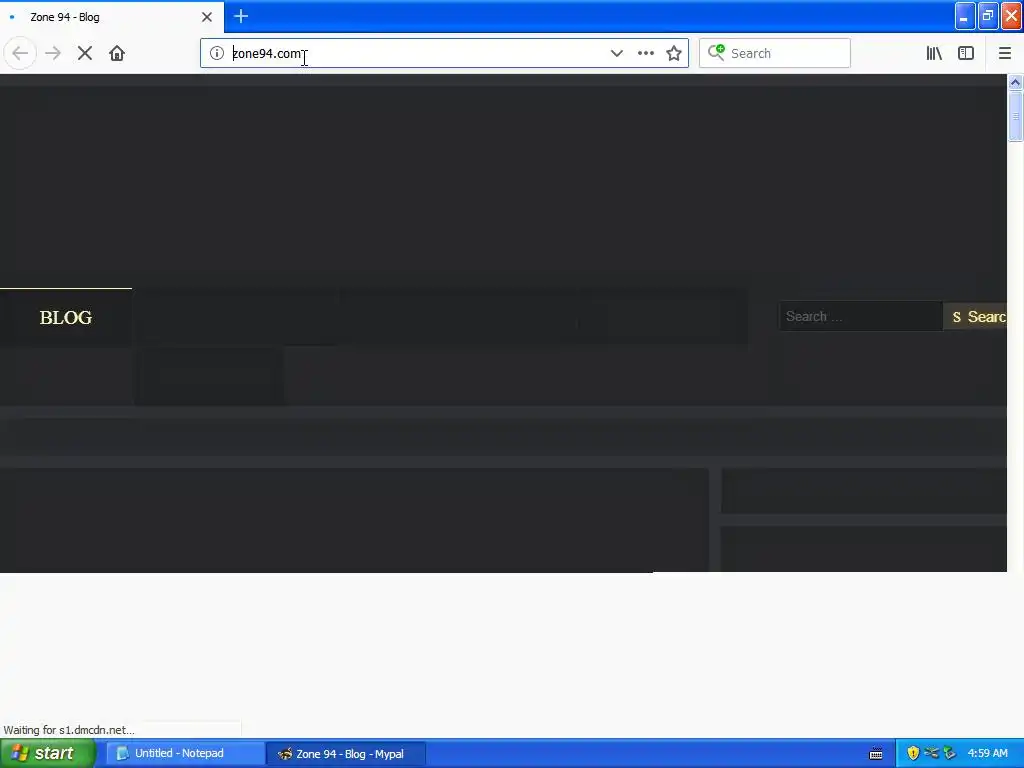Screen dimensions: 1024x768
Task: Toggle the sidebar view icon
Action: coord(966,53)
